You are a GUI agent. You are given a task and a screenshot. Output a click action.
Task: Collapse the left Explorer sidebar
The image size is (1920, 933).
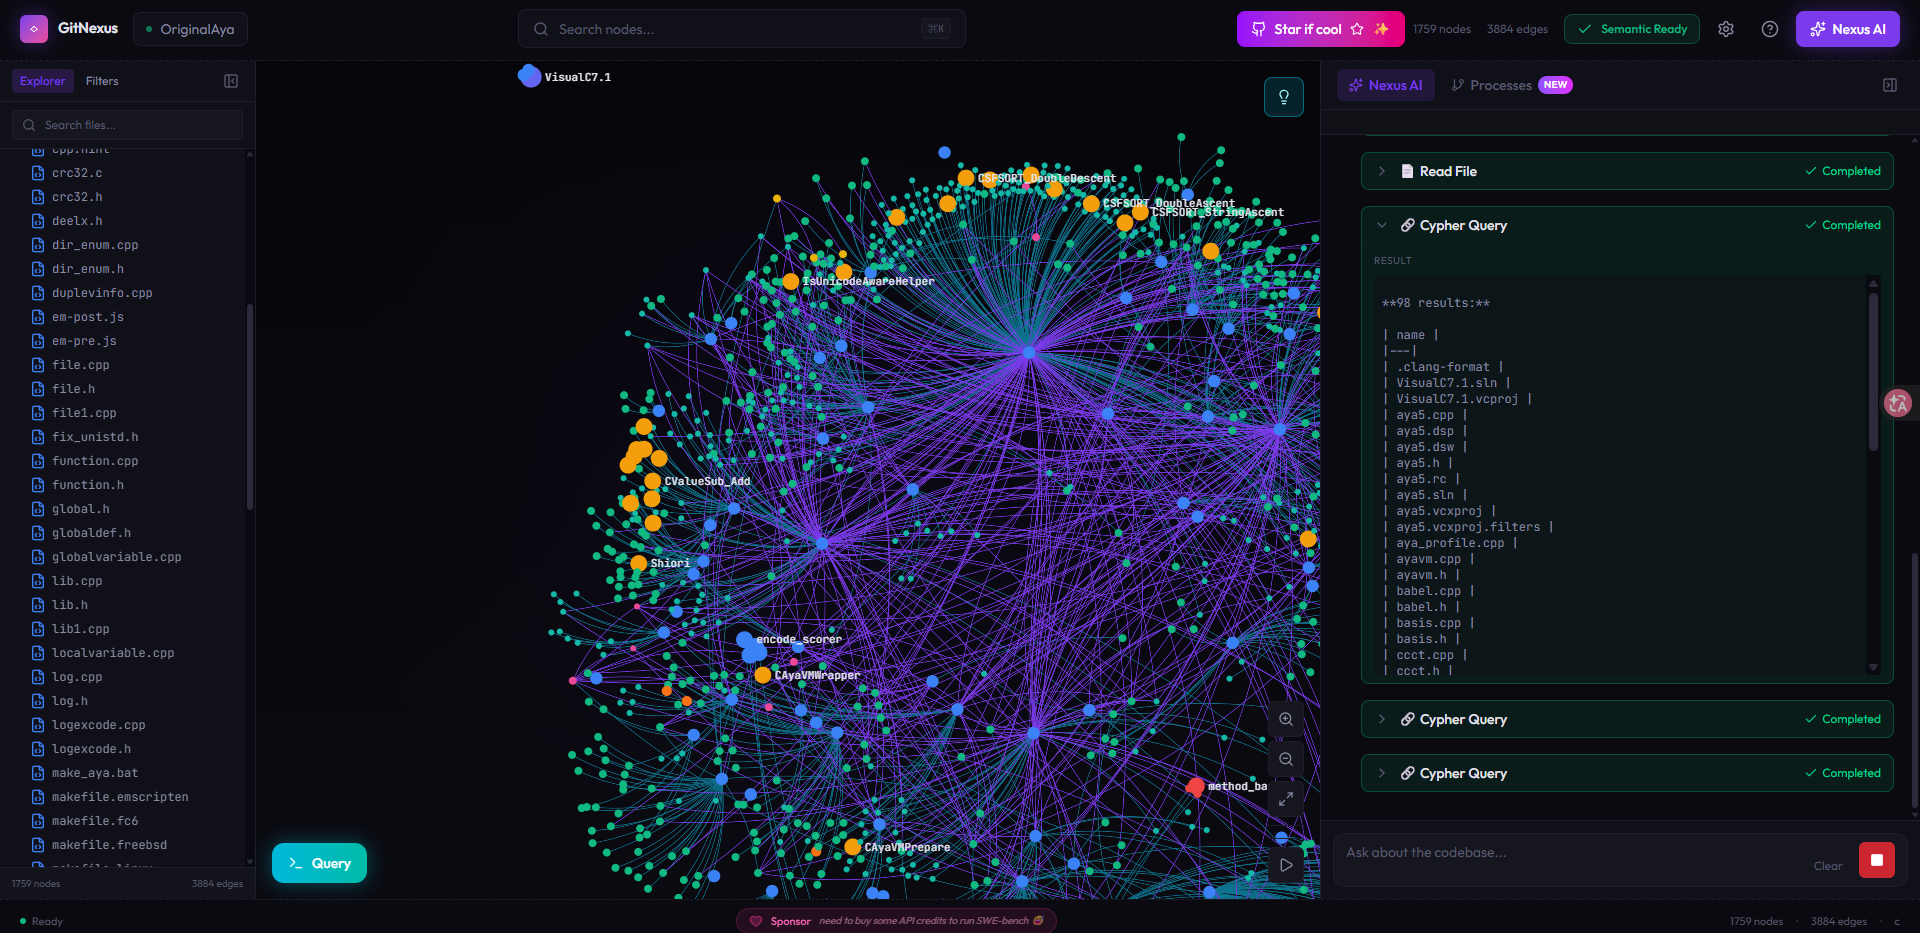pos(231,81)
